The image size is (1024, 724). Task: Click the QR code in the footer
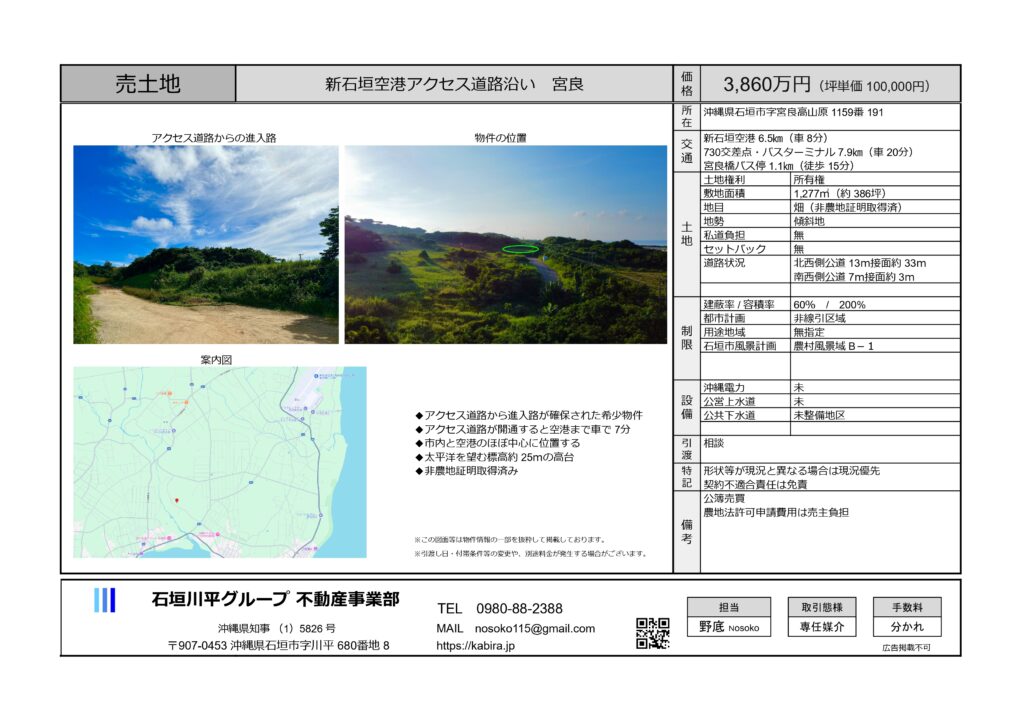(652, 633)
